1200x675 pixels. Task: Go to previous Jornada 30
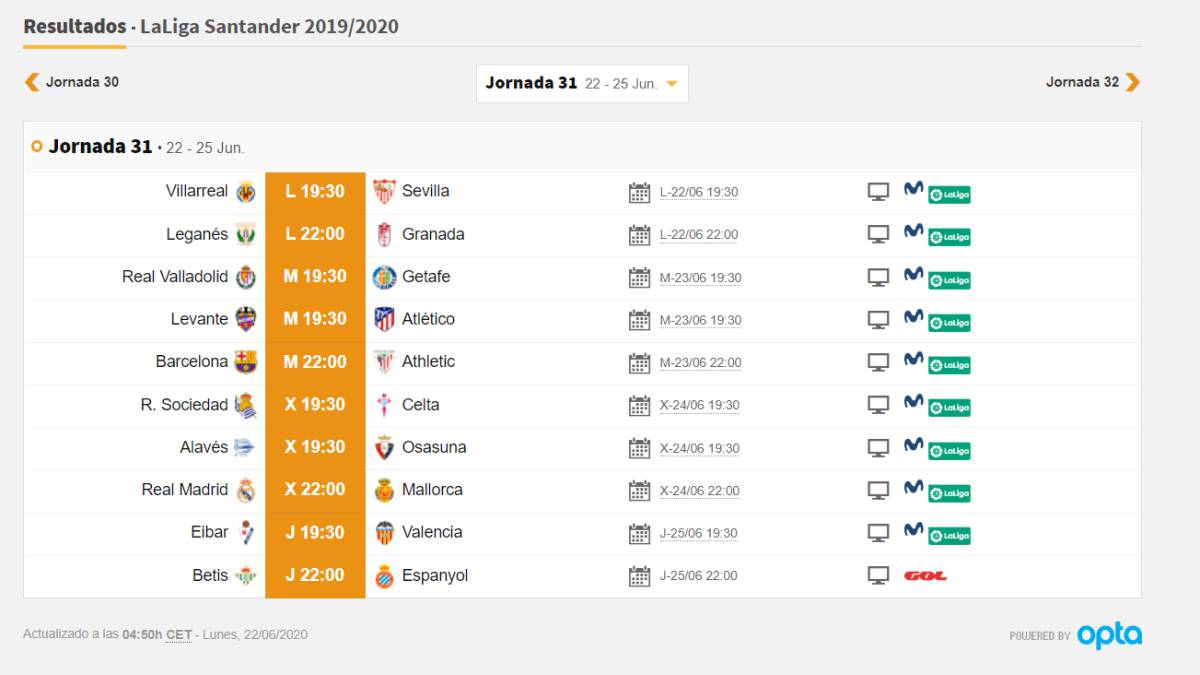72,82
